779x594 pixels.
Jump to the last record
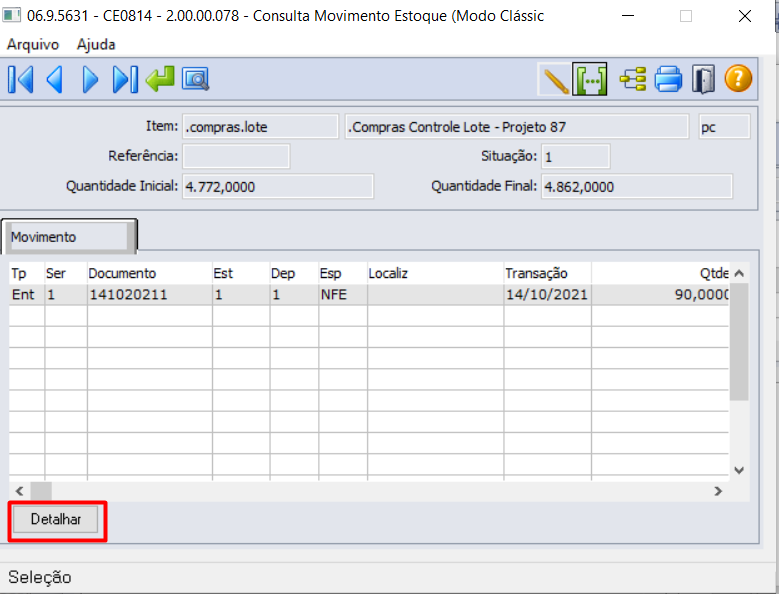(x=125, y=79)
